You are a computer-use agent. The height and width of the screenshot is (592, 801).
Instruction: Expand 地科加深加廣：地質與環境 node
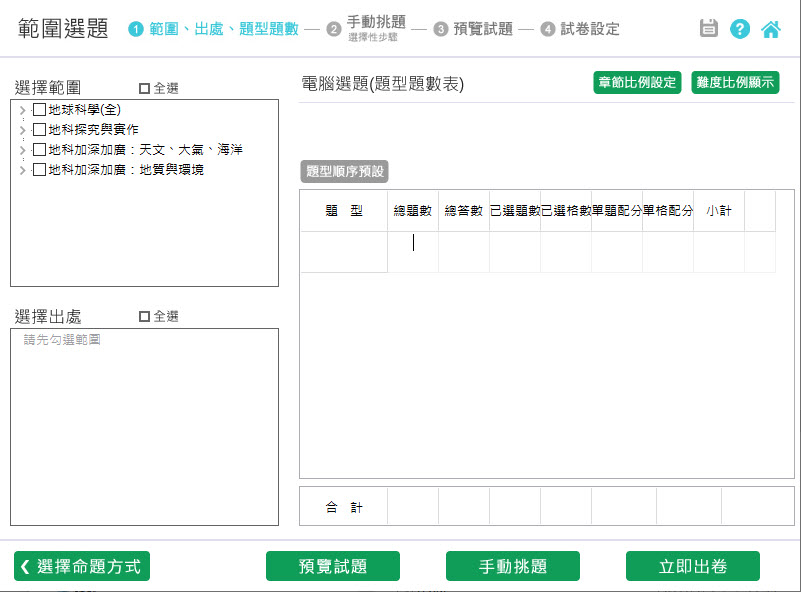[23, 170]
